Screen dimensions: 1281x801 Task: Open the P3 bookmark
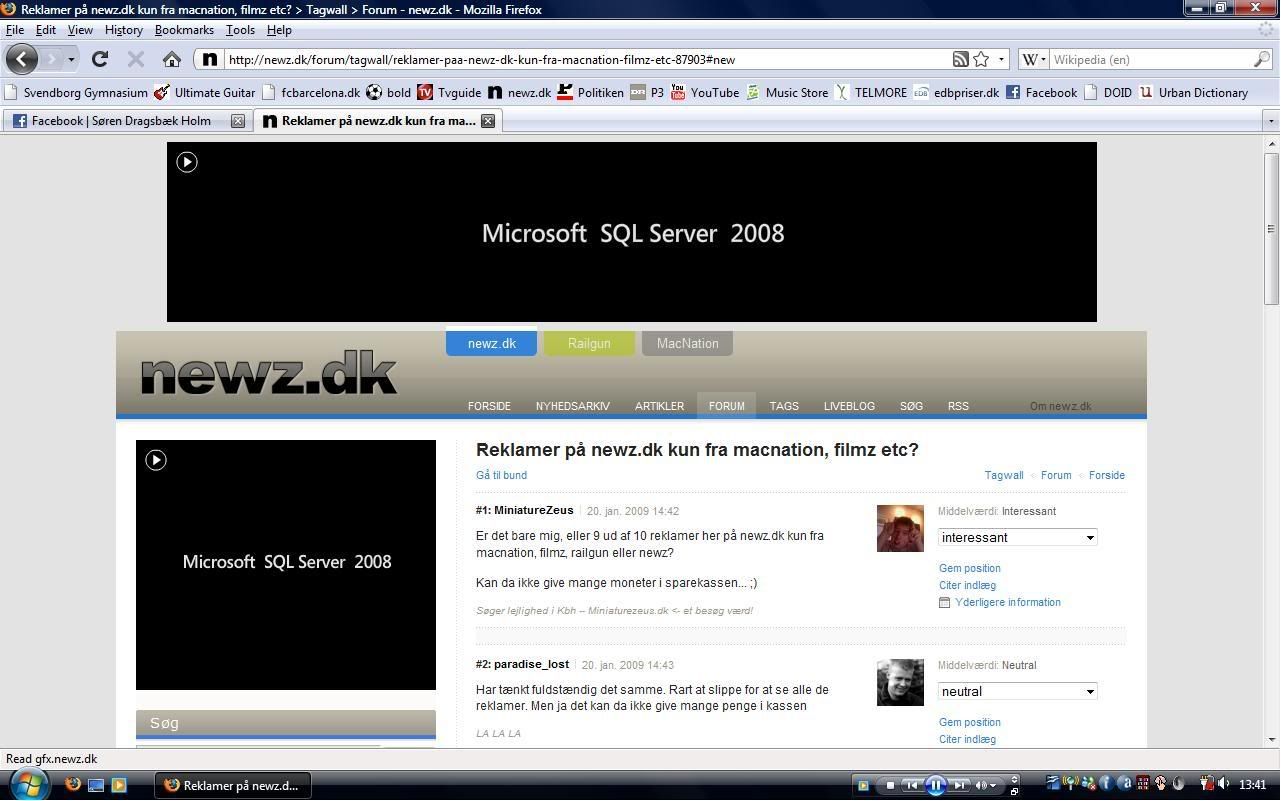pyautogui.click(x=647, y=92)
